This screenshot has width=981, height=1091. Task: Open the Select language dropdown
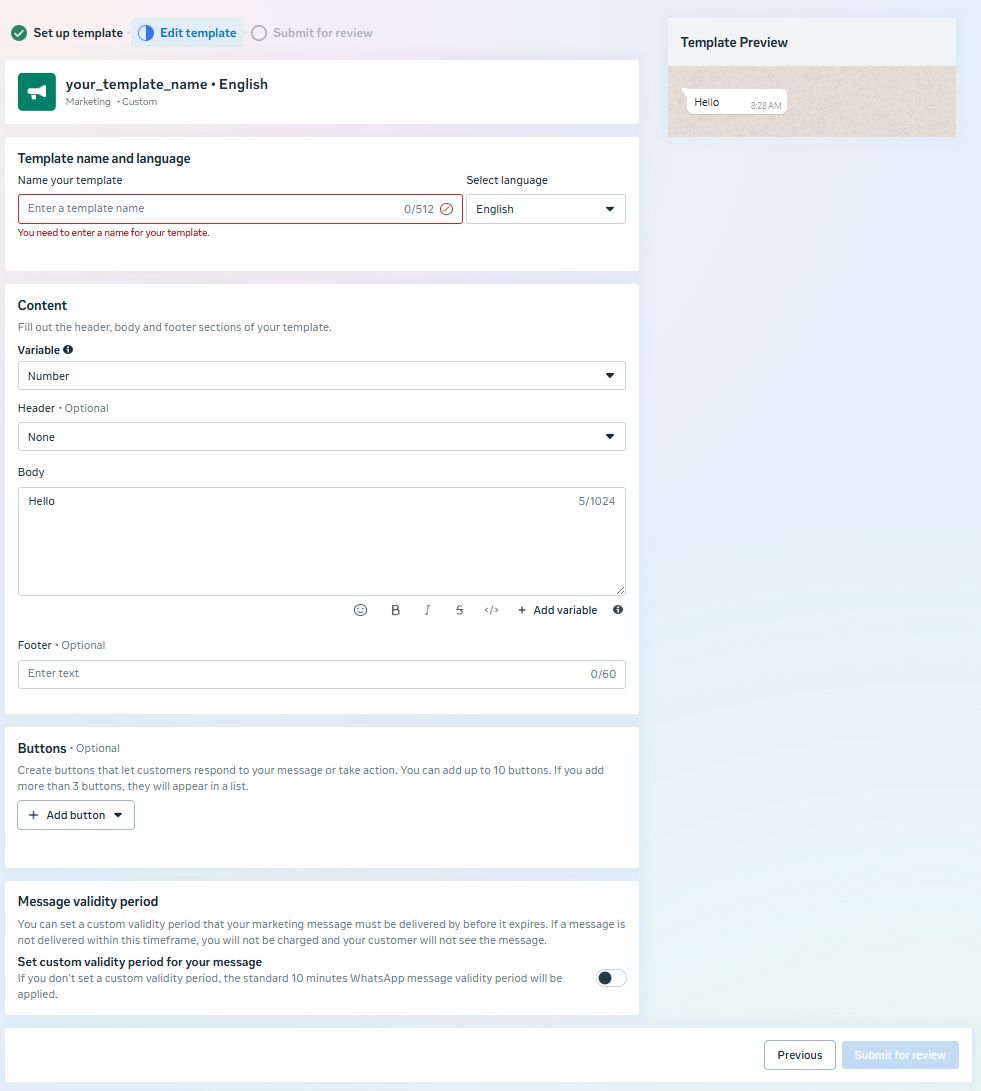tap(545, 209)
